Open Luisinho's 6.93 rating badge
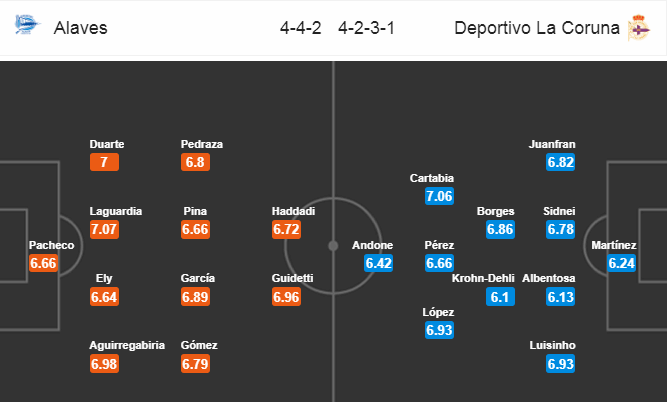The image size is (667, 402). (x=561, y=364)
